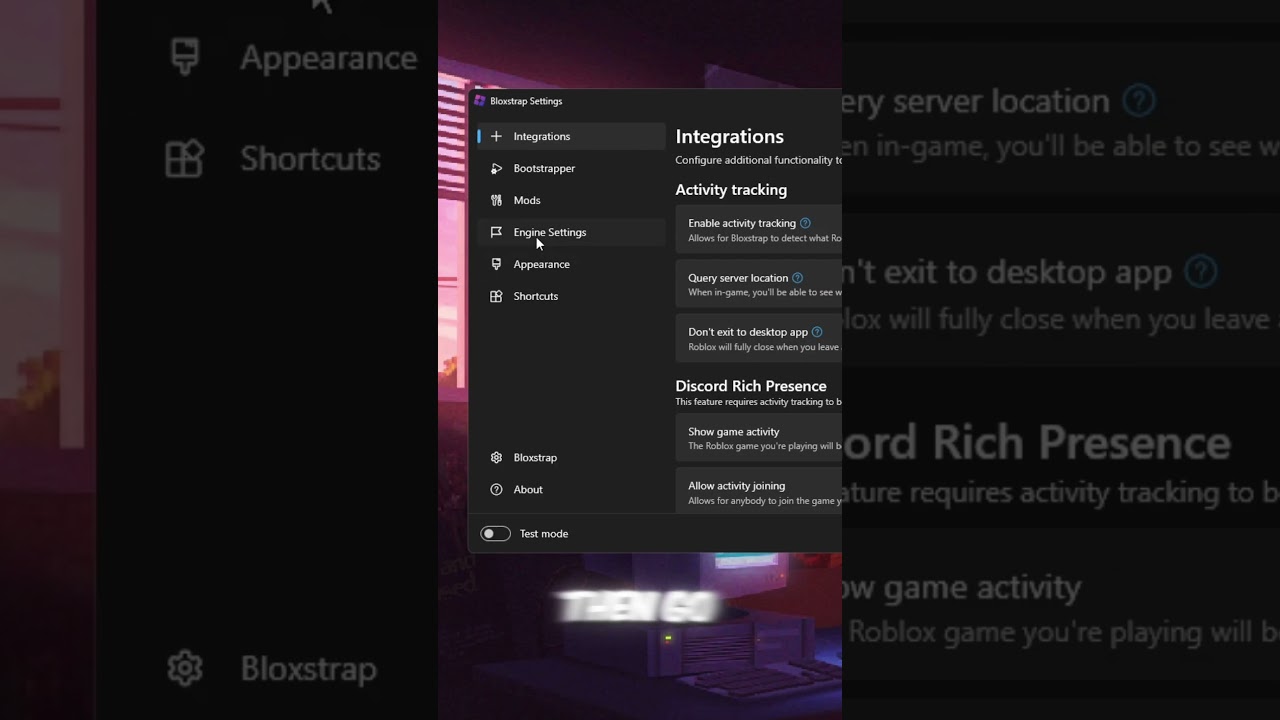This screenshot has height=720, width=1280.
Task: Click the Allow activity joining option card
Action: point(759,490)
